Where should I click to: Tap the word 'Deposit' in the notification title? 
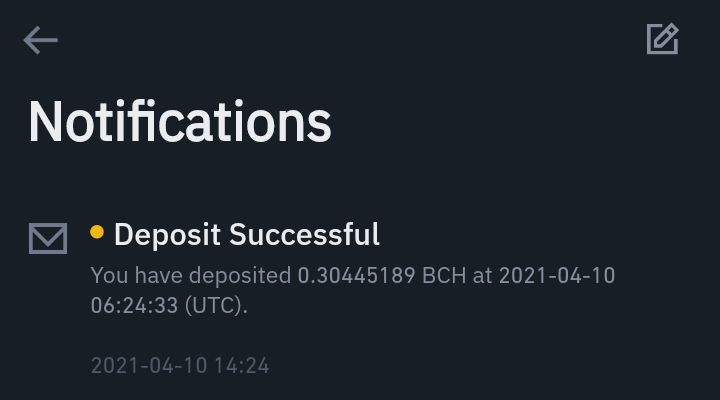coord(168,235)
